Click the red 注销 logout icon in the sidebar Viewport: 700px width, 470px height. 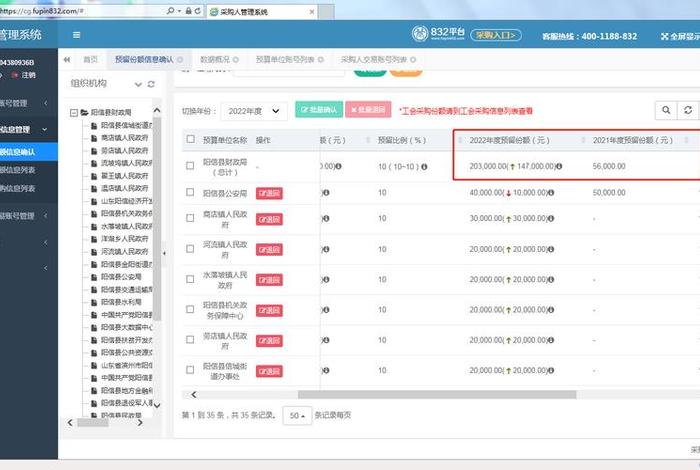tap(15, 75)
